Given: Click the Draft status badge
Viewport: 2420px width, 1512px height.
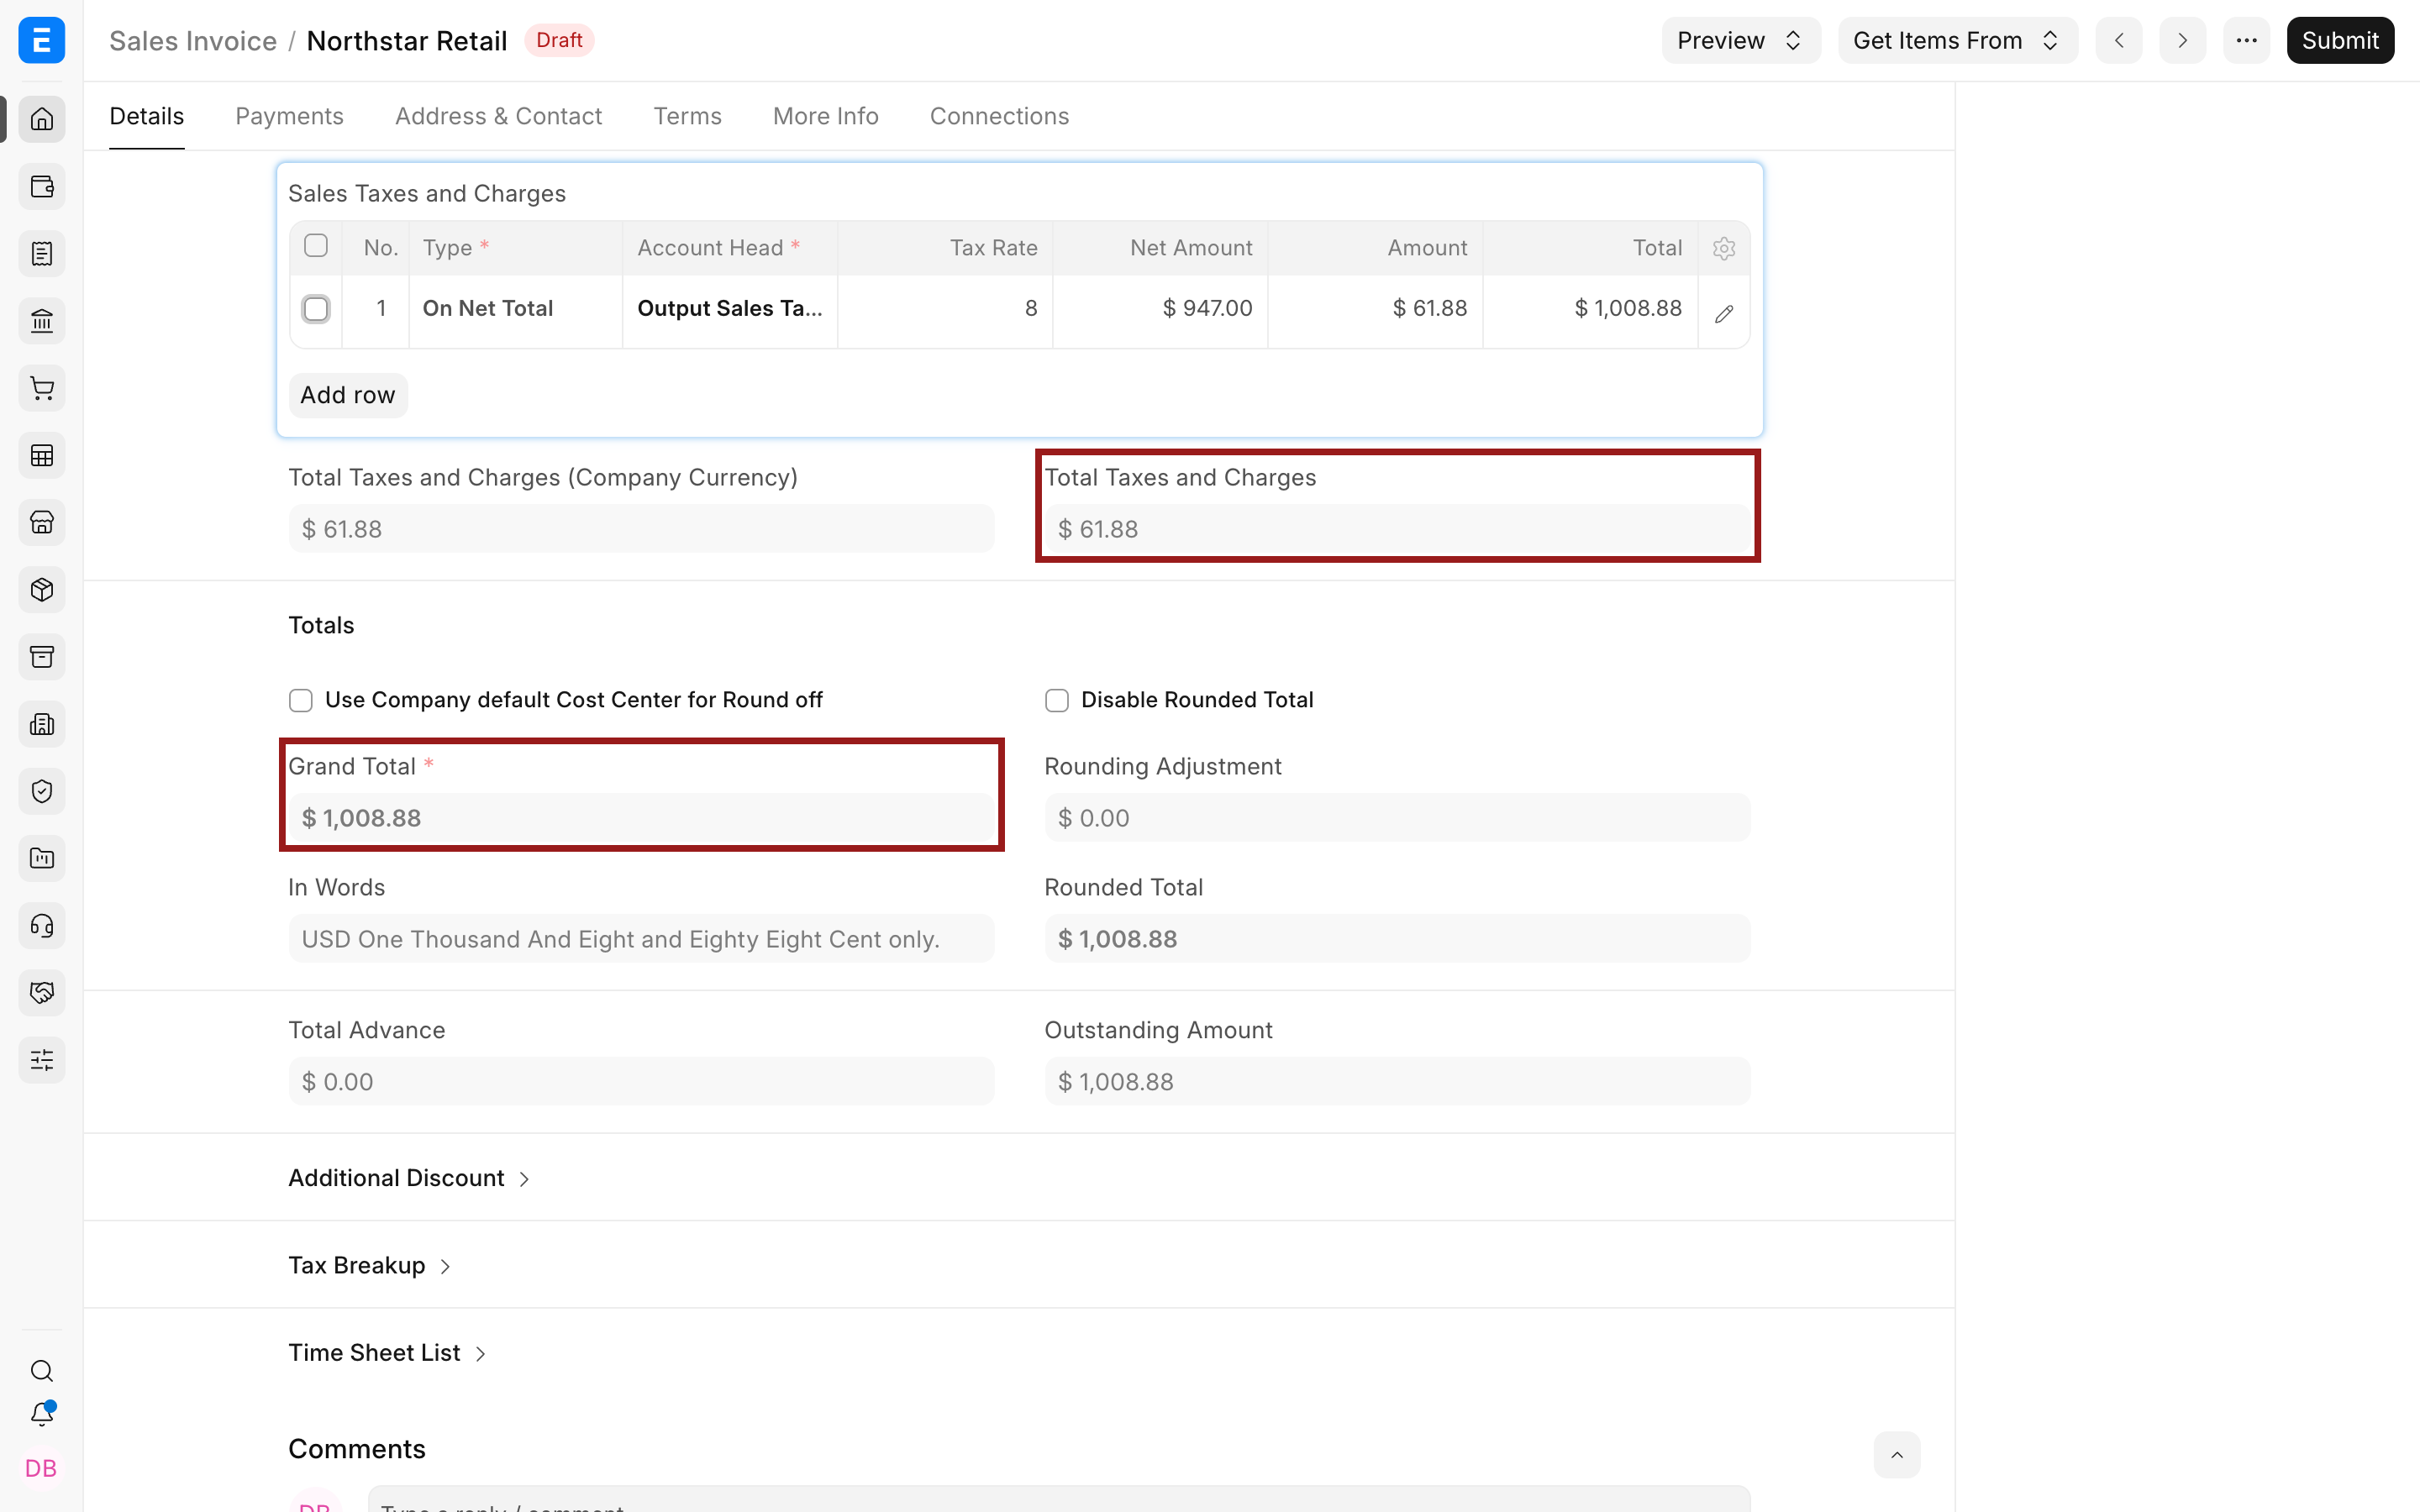Looking at the screenshot, I should pos(559,40).
